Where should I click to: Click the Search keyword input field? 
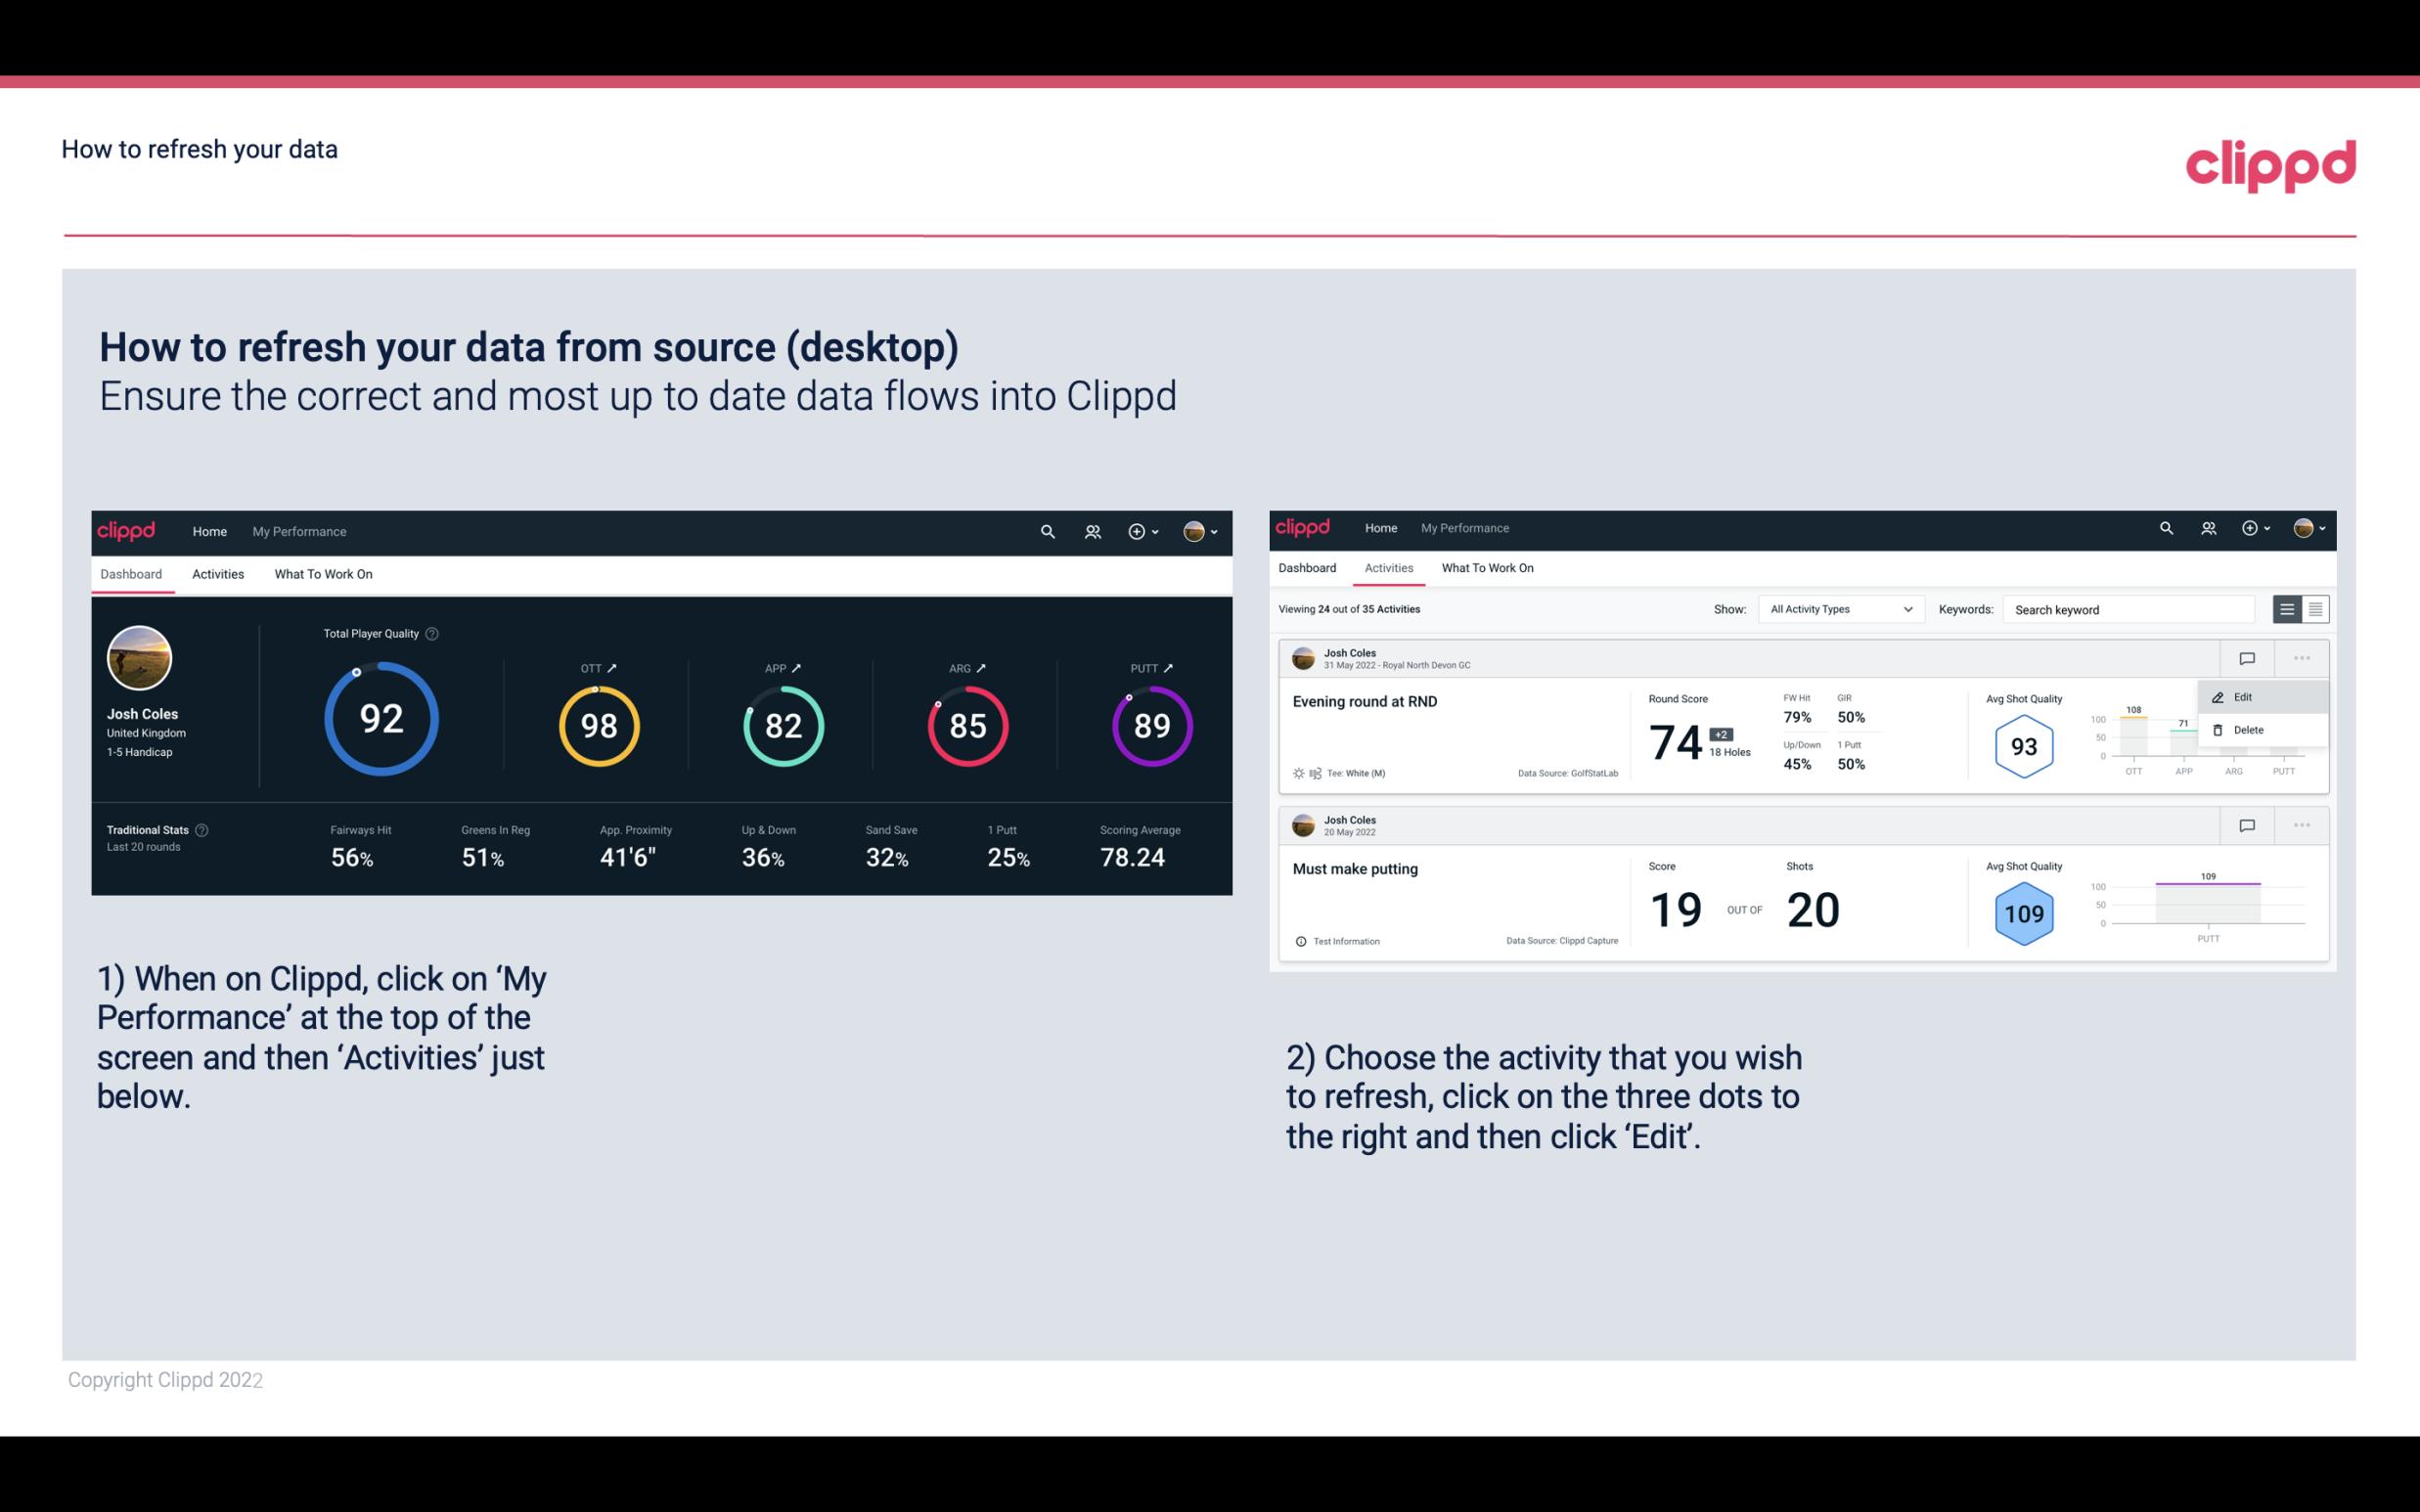tap(2132, 609)
